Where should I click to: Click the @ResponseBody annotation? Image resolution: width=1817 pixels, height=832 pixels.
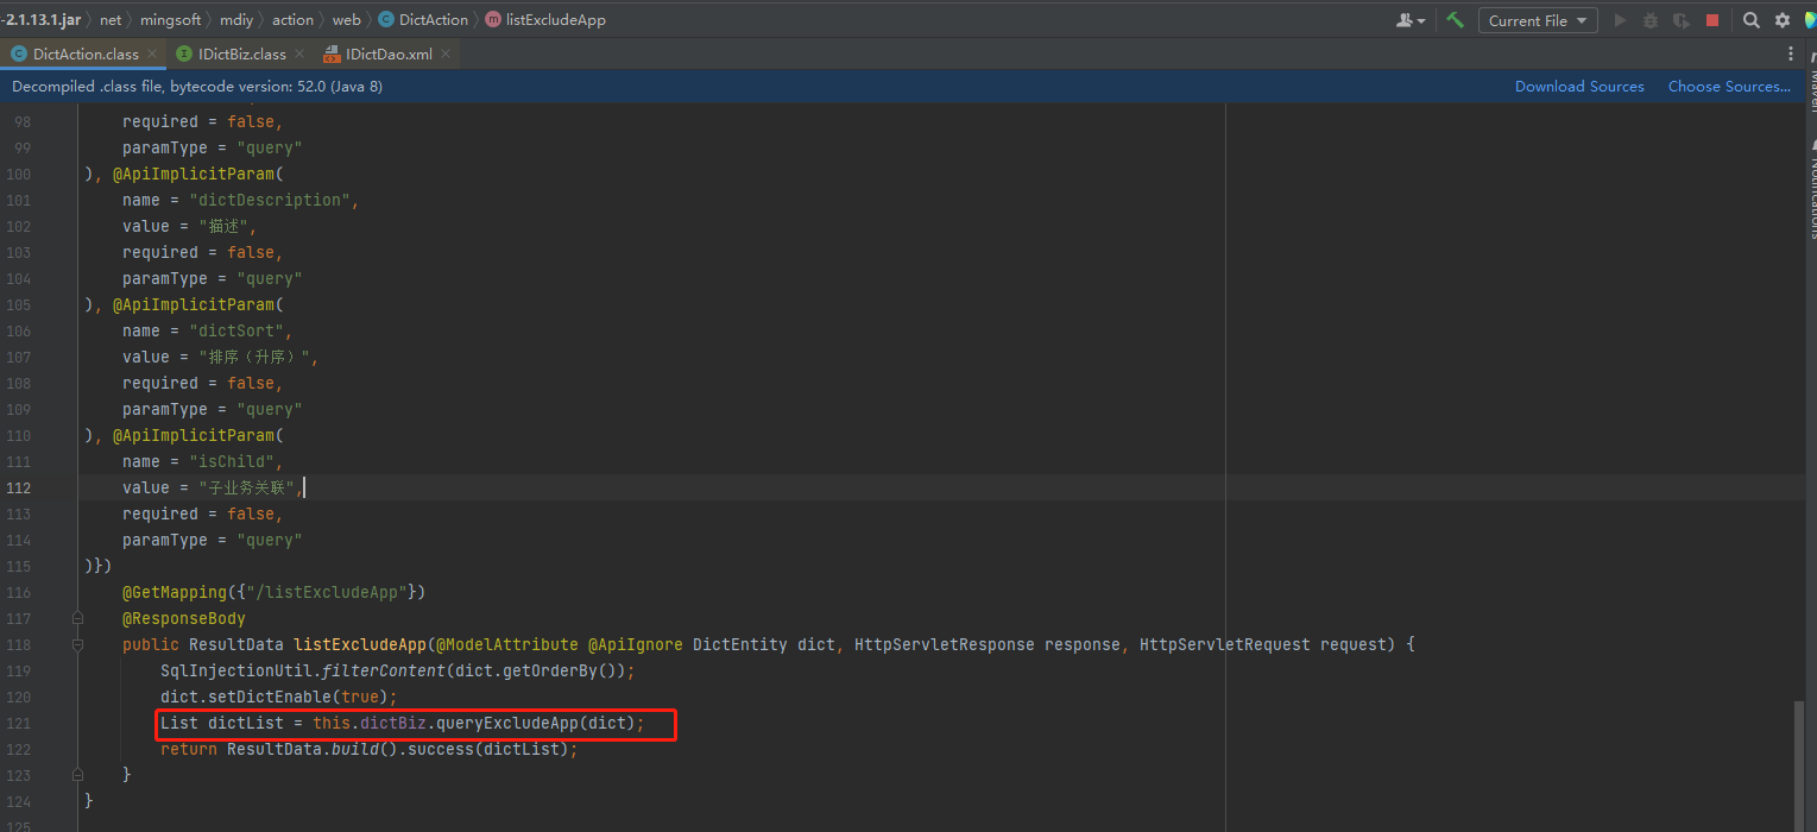pos(184,618)
